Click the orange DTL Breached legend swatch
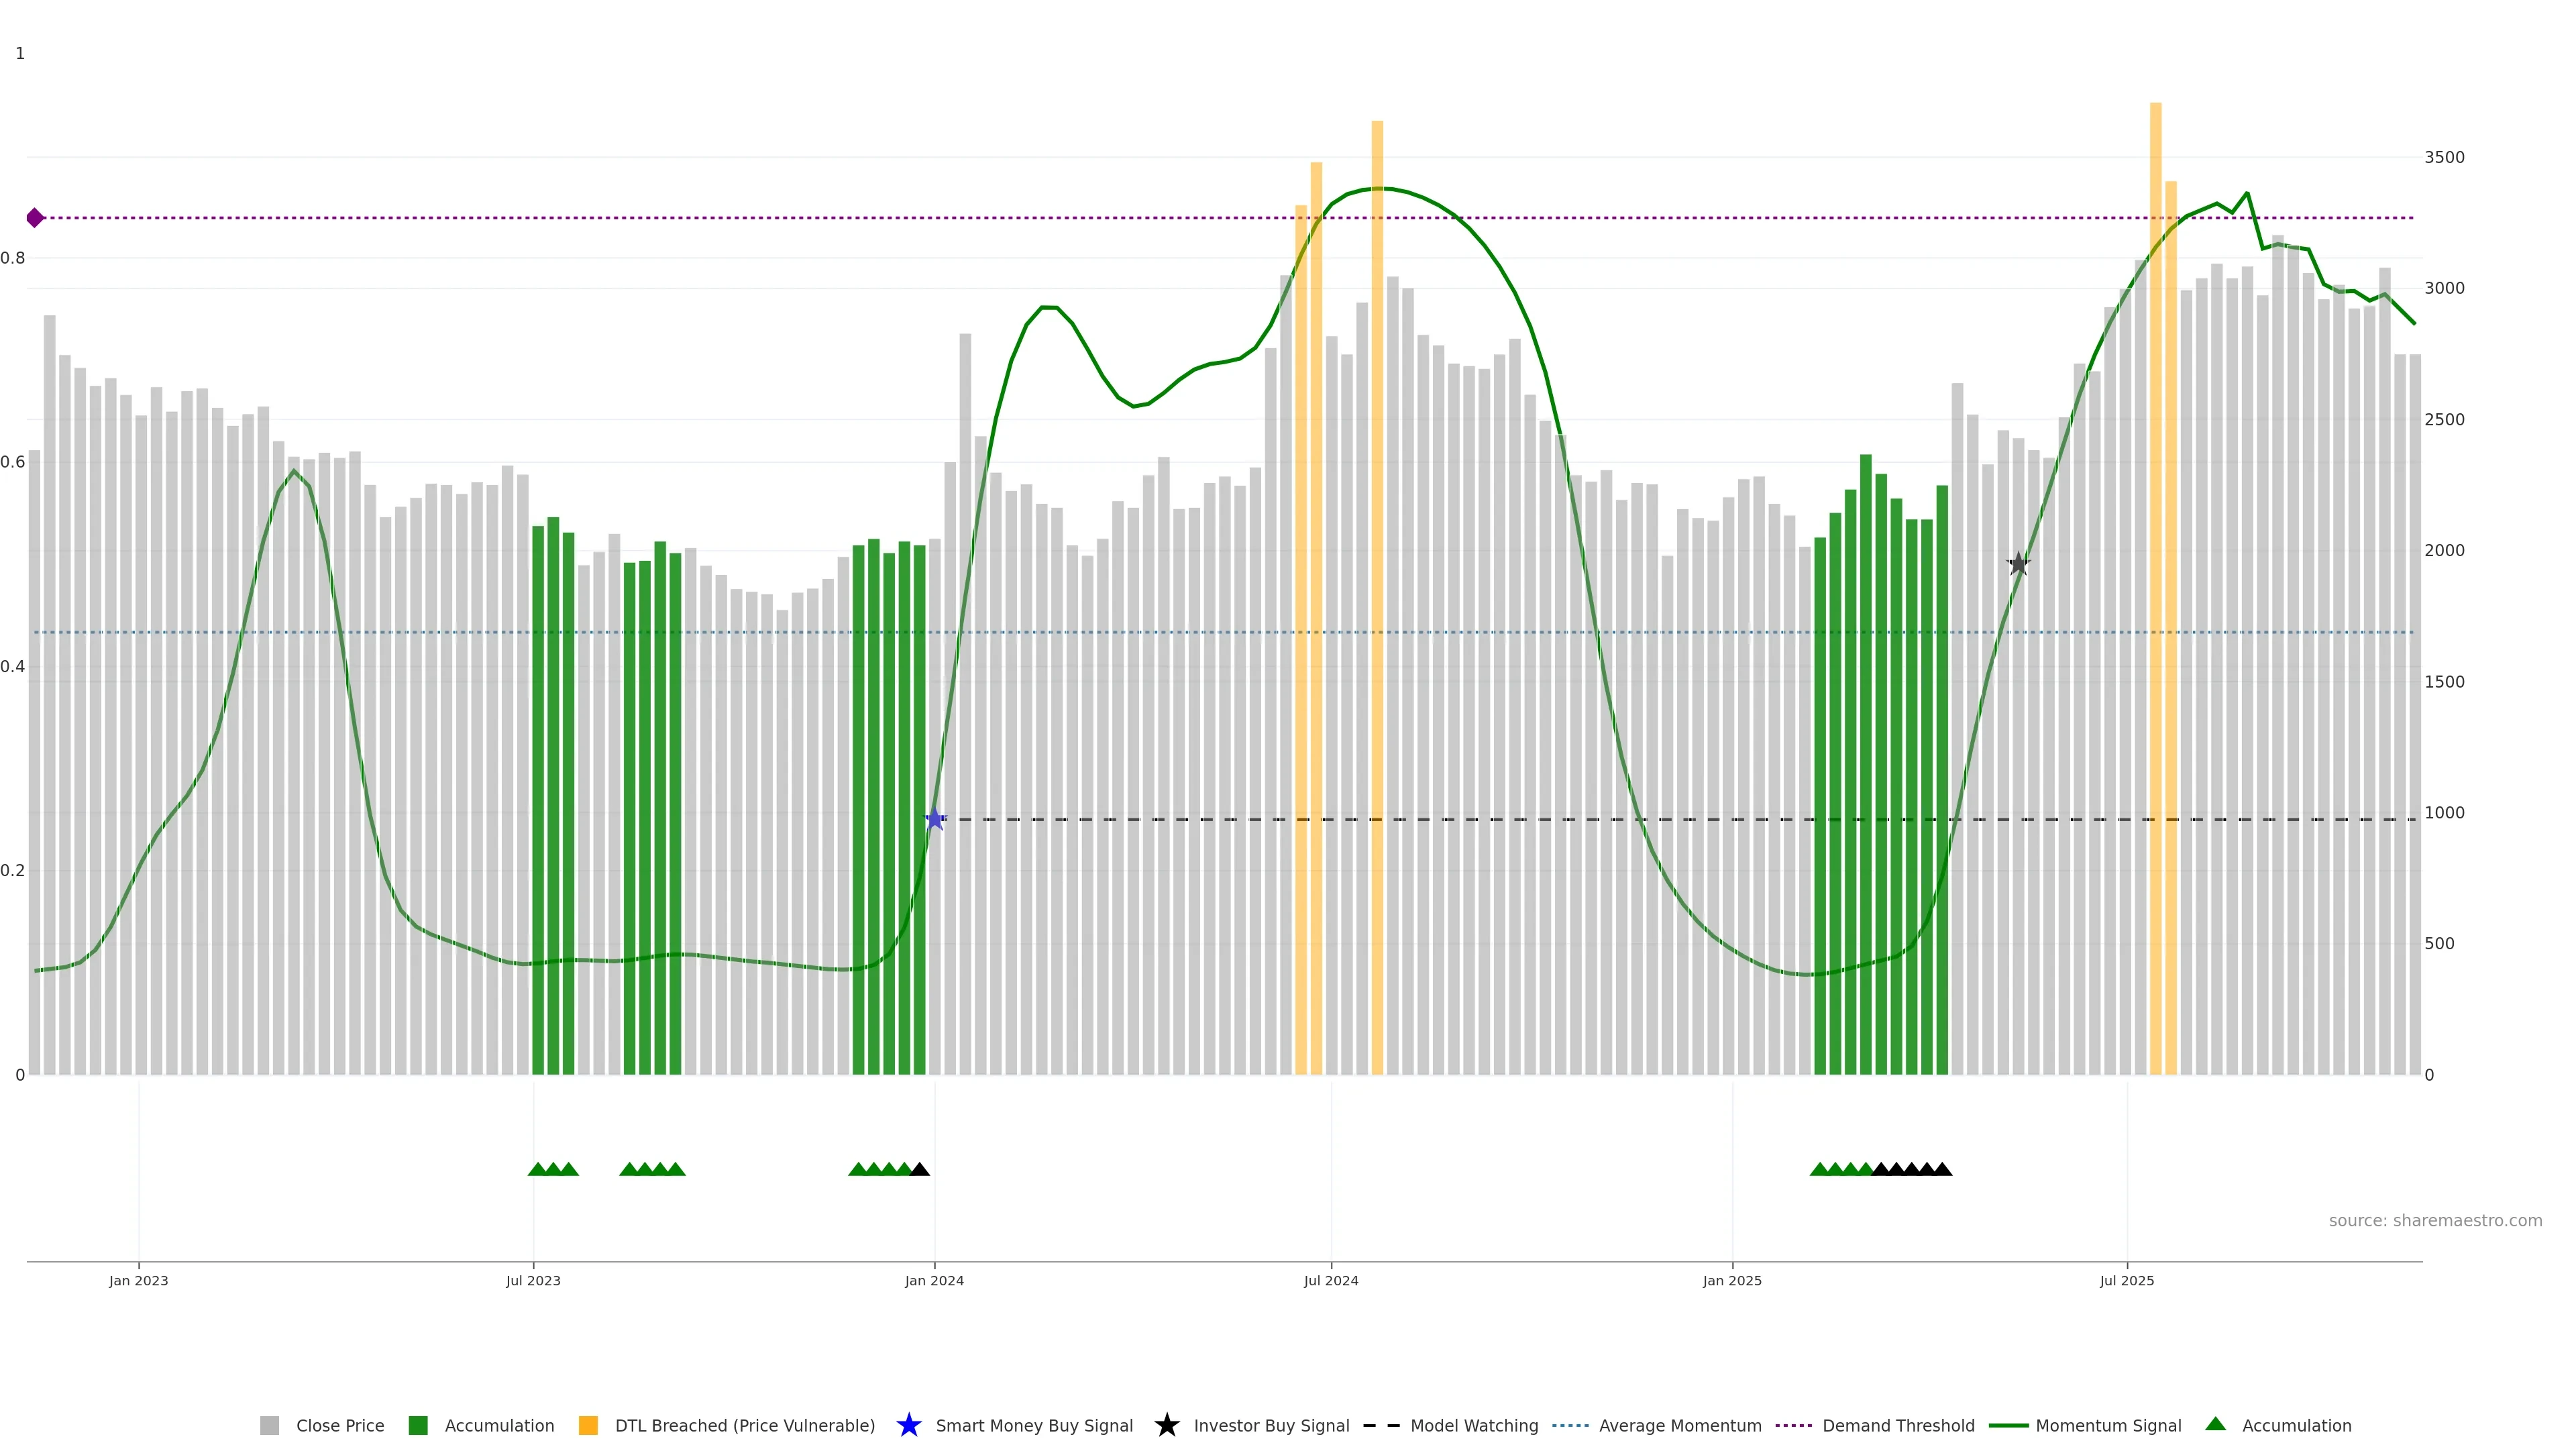 [x=588, y=1425]
